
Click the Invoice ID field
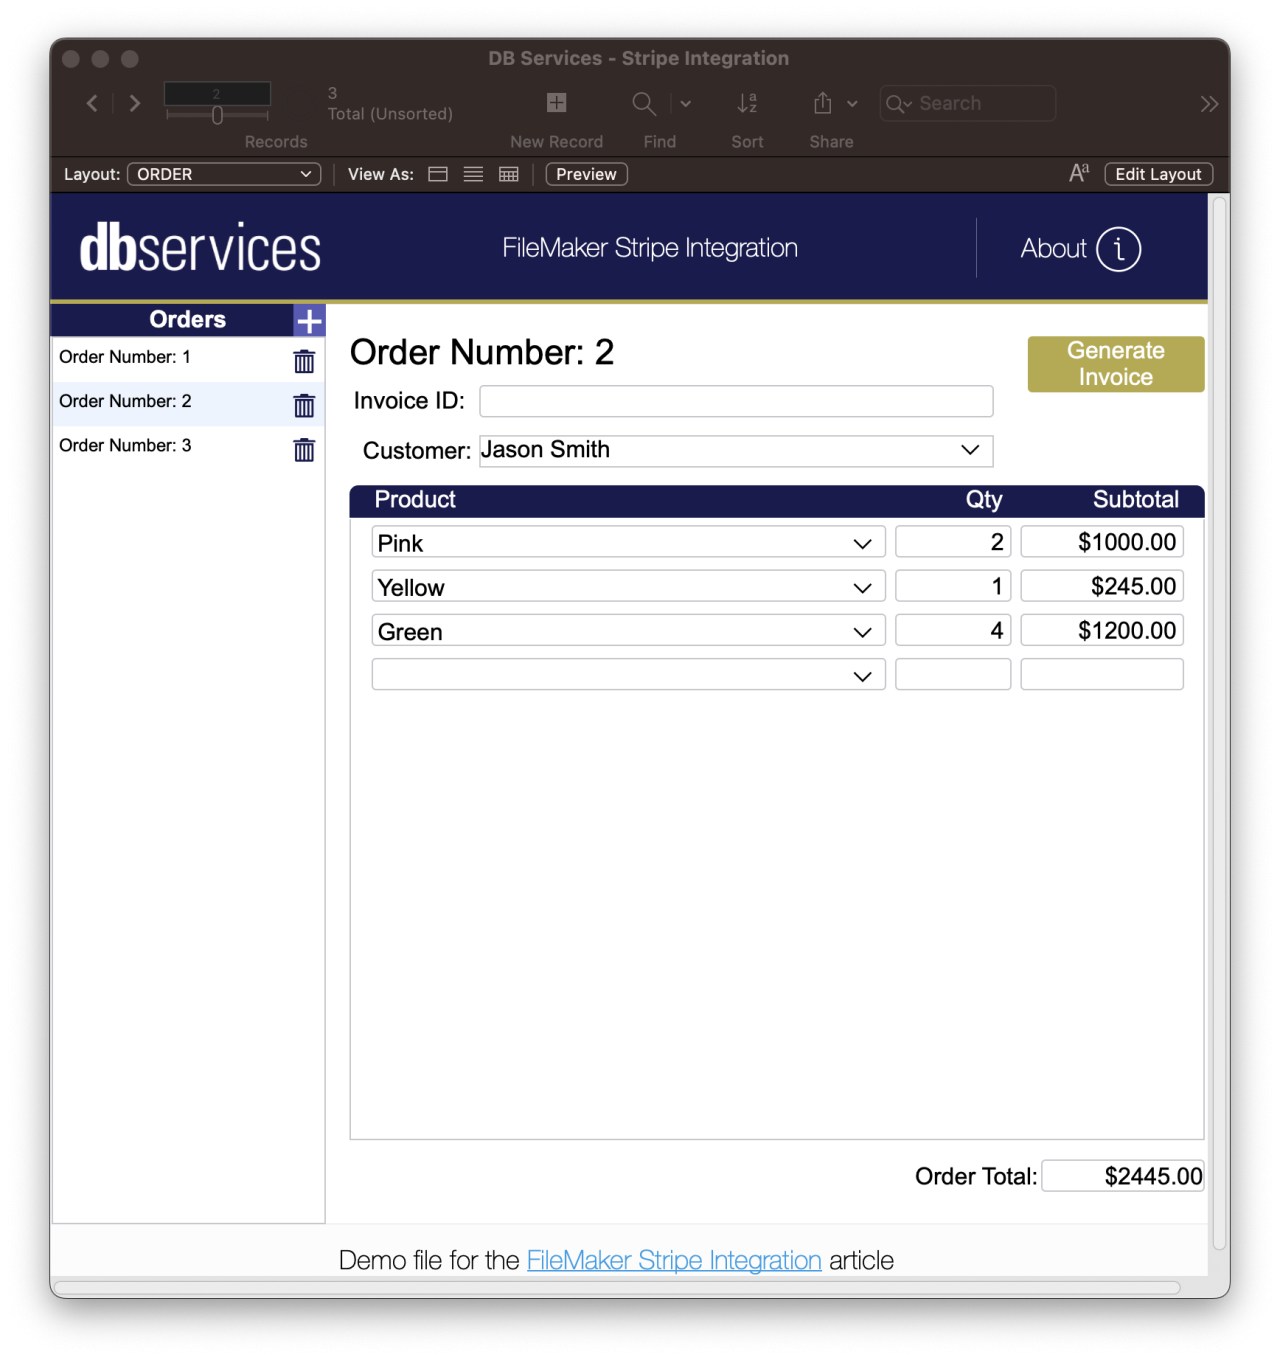click(x=736, y=401)
